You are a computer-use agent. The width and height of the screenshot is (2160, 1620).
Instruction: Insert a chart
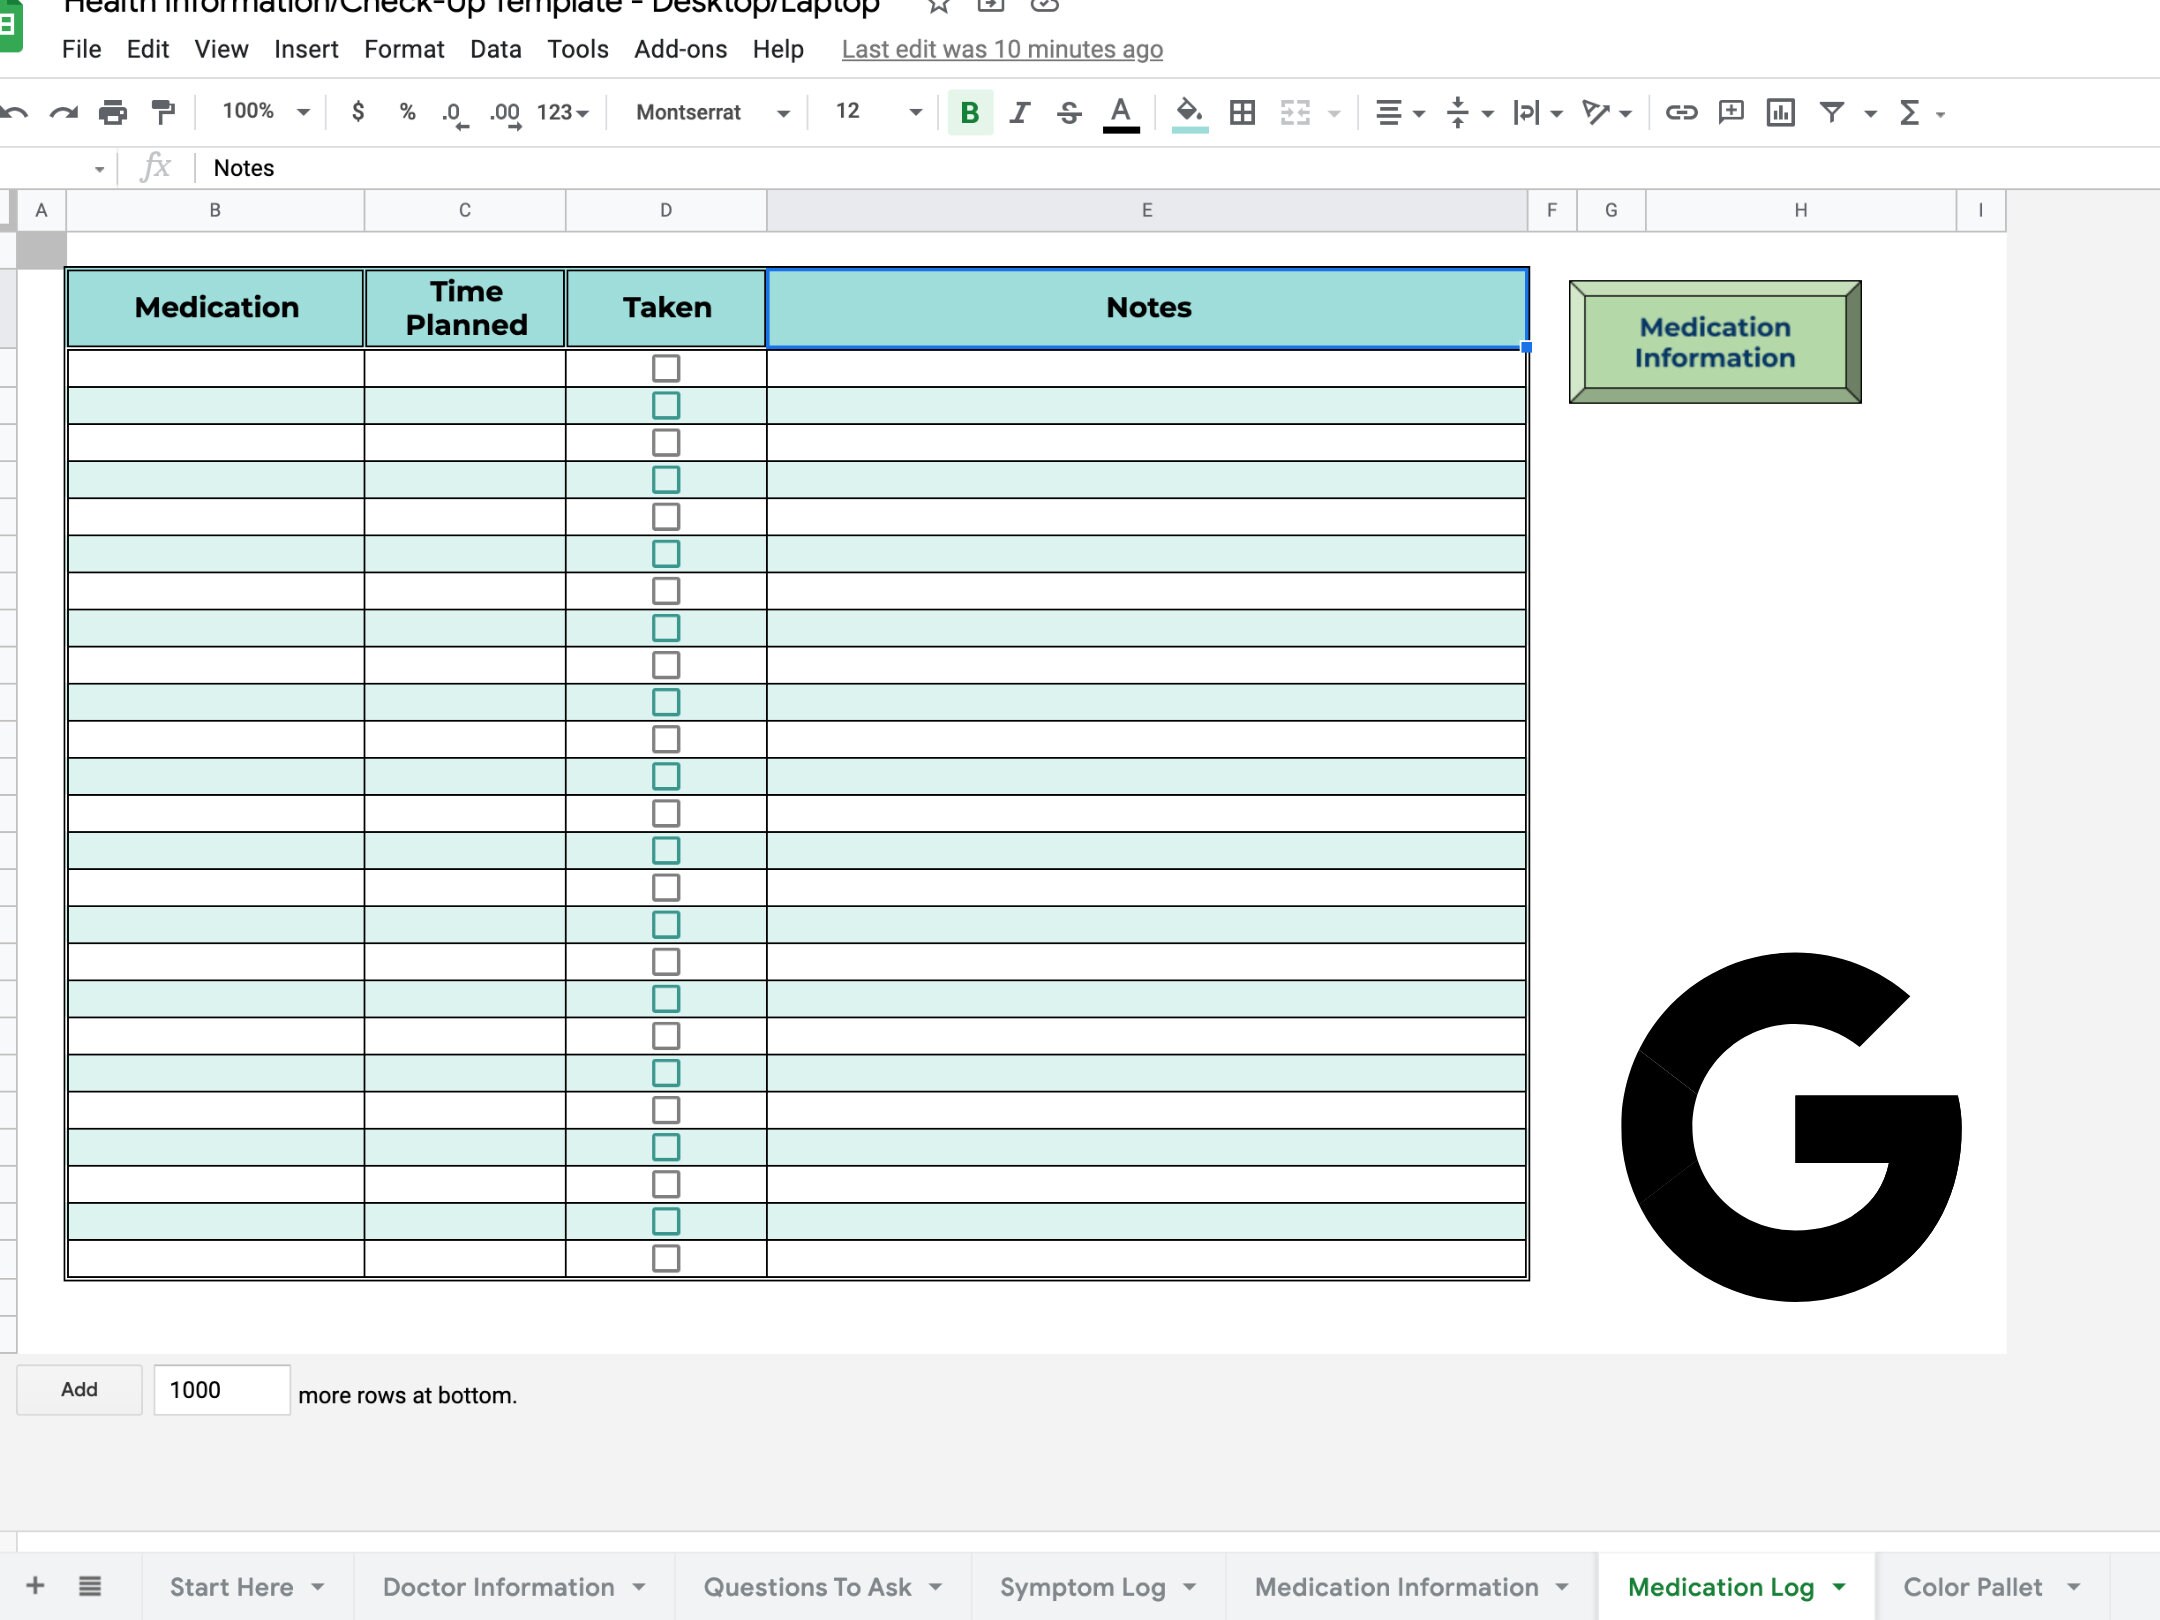[1781, 112]
